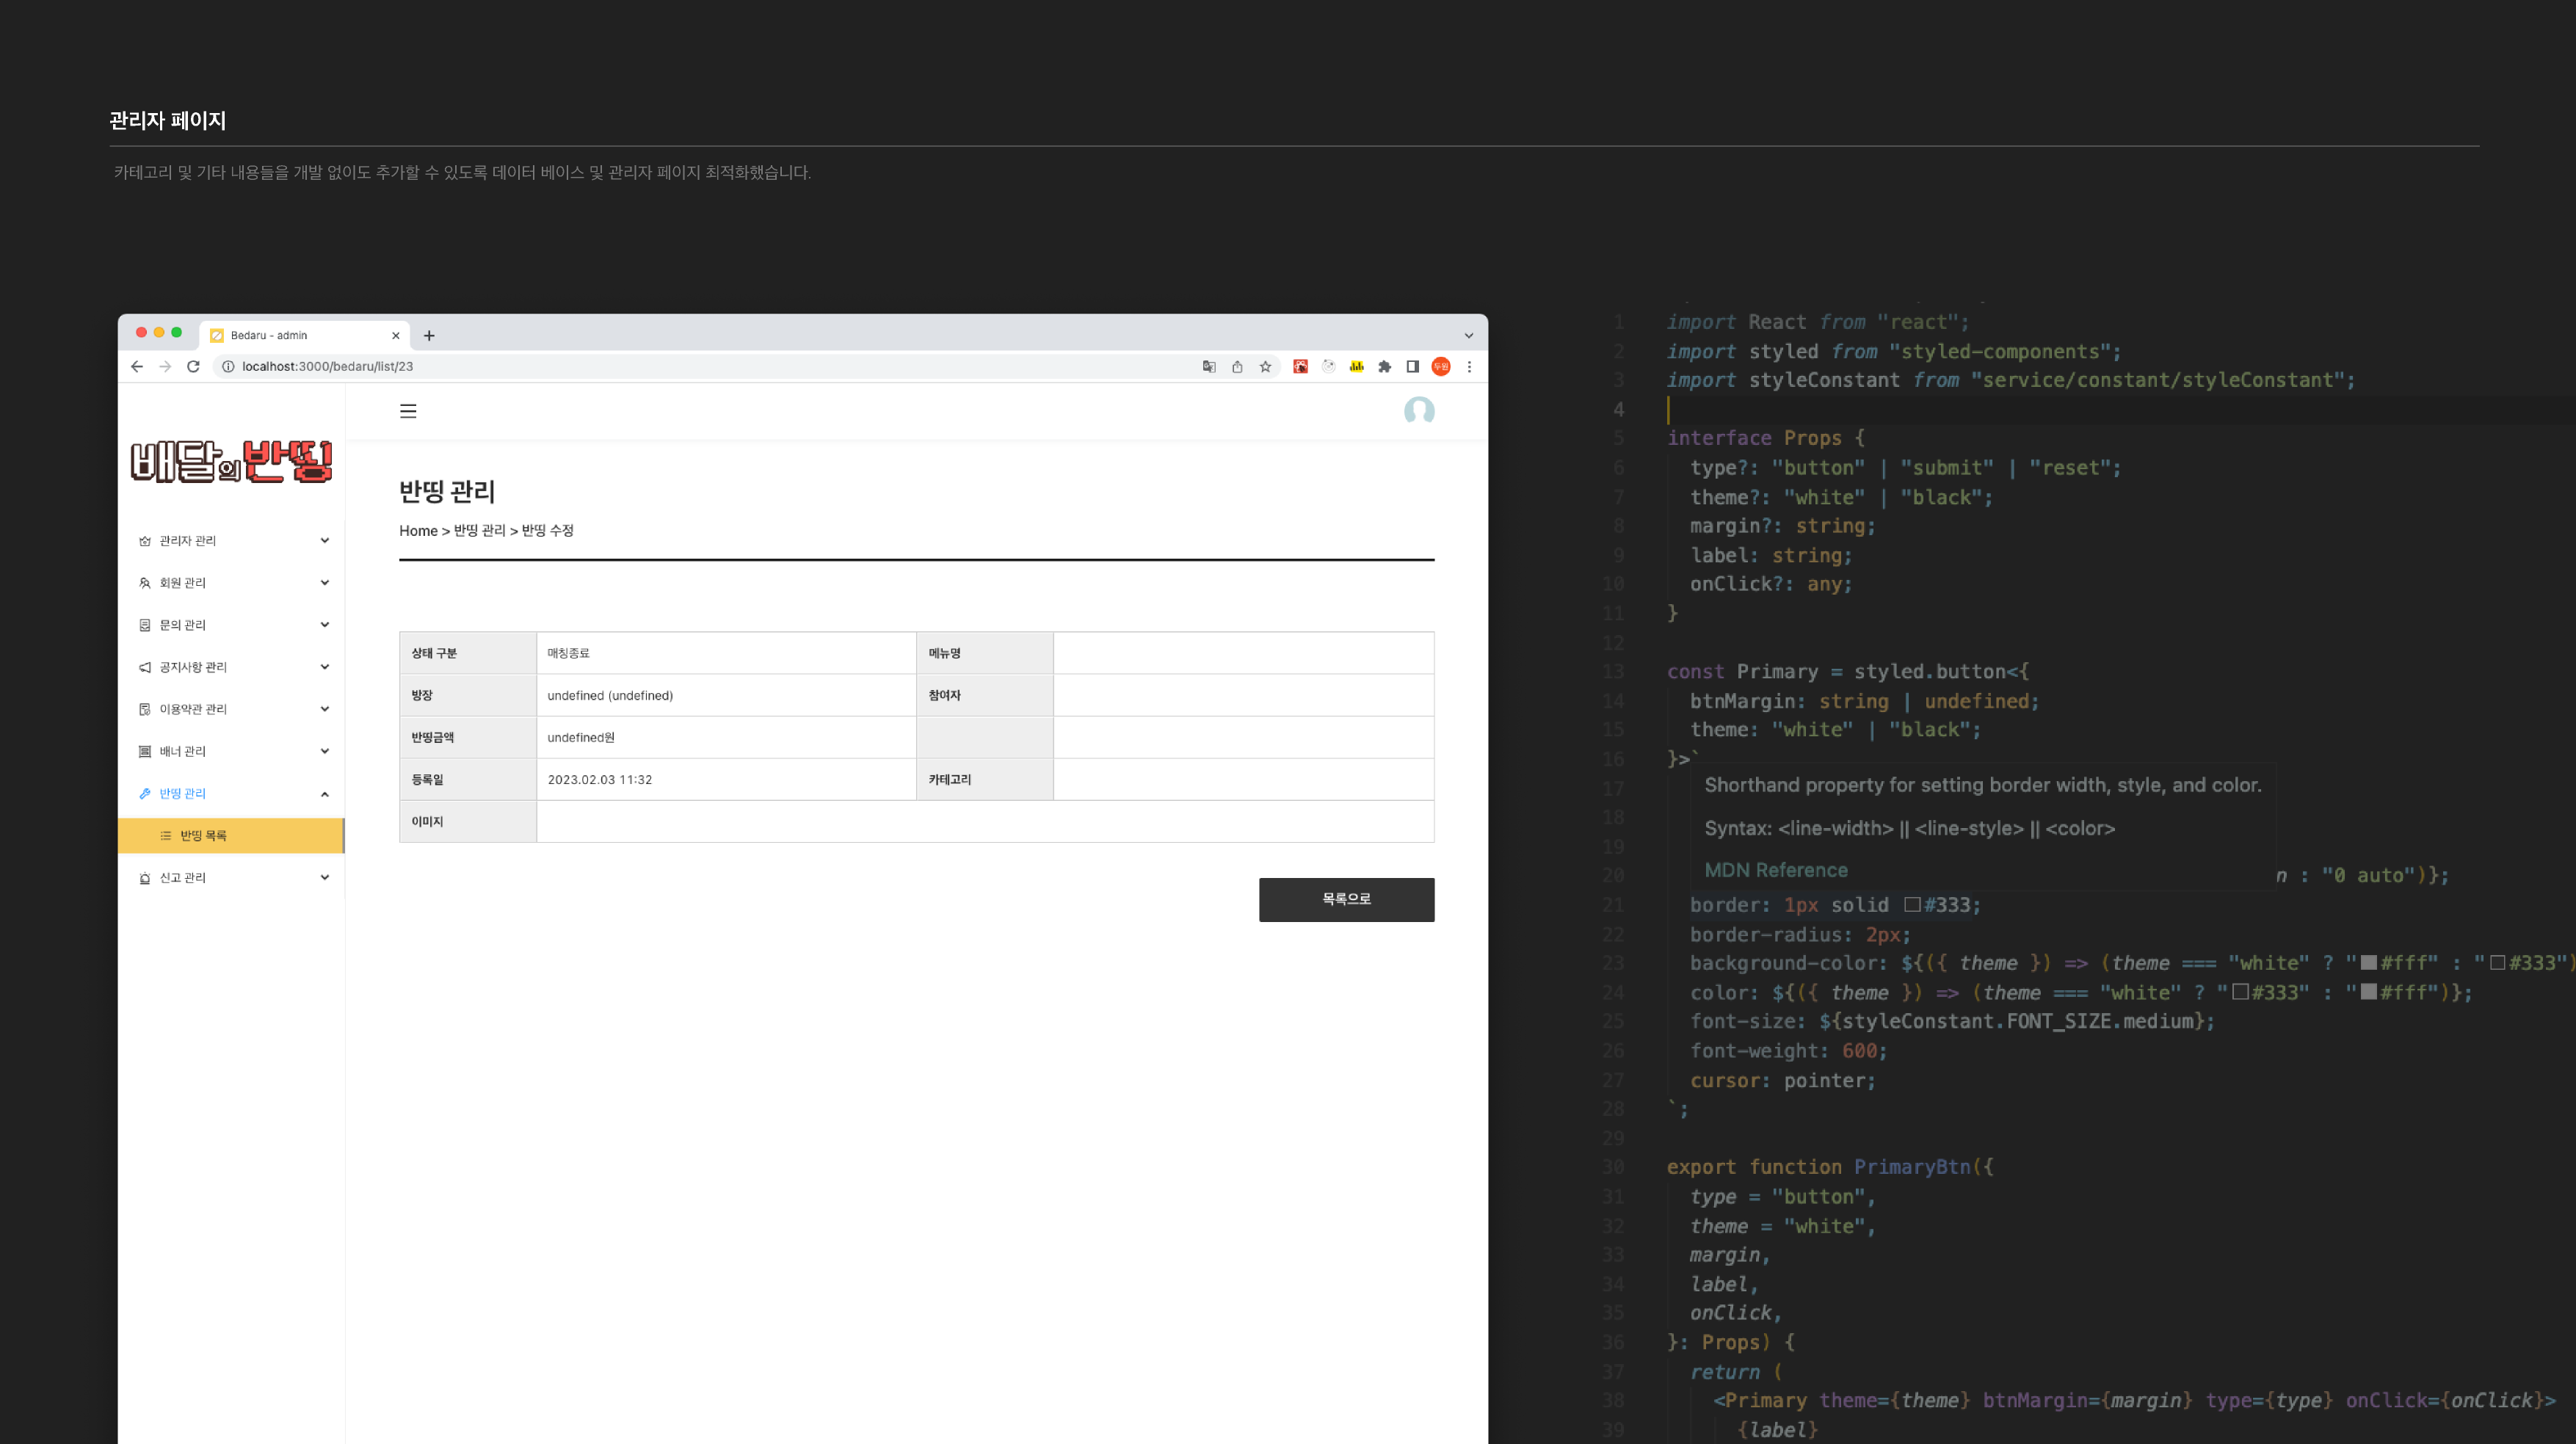Click the 카테고리 column label
This screenshot has width=2576, height=1444.
pyautogui.click(x=949, y=779)
